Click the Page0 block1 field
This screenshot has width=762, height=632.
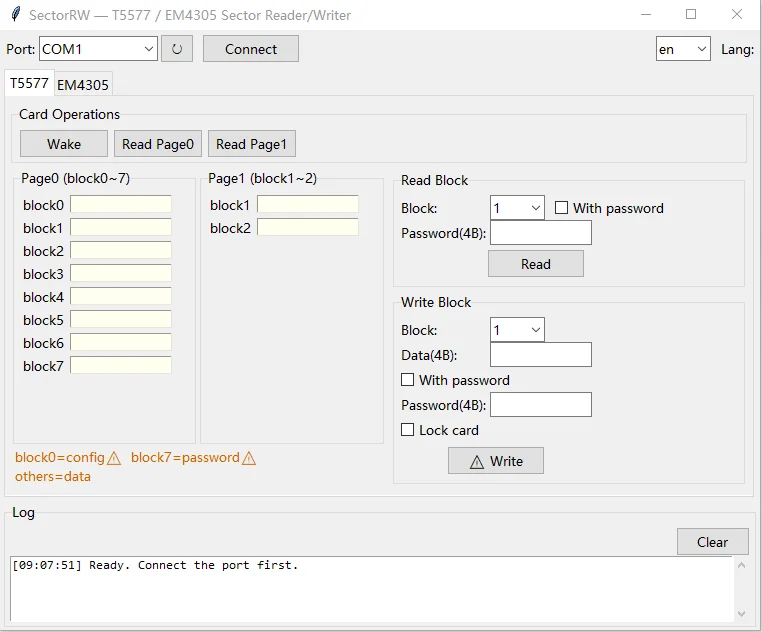121,227
